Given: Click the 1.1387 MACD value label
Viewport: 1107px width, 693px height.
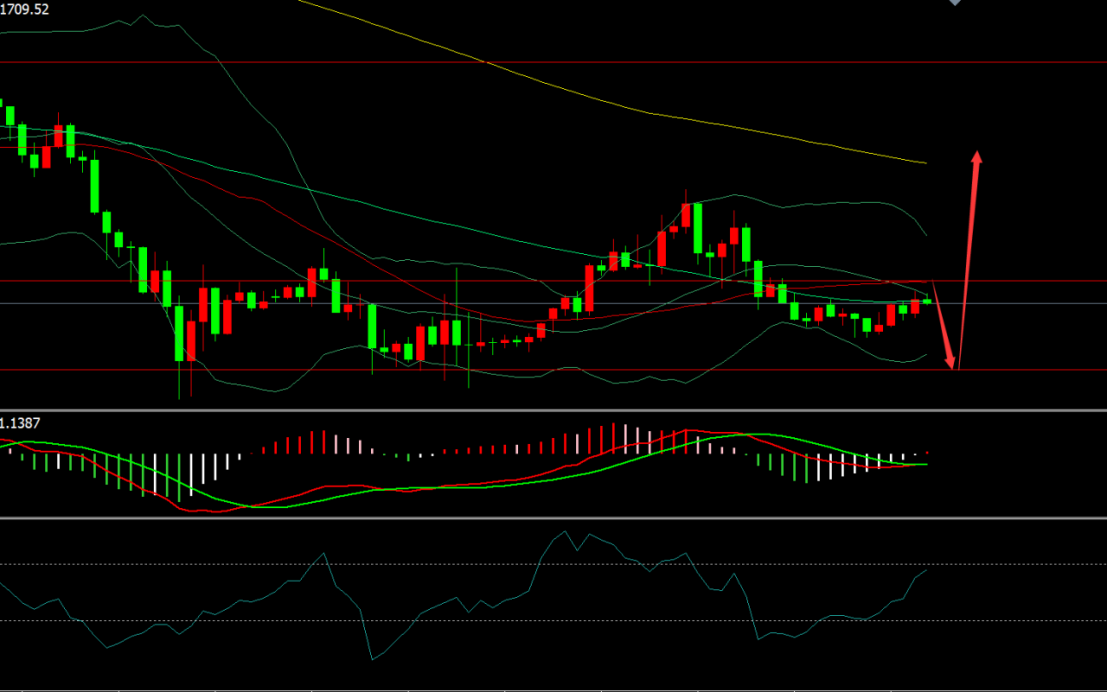Looking at the screenshot, I should 20,423.
